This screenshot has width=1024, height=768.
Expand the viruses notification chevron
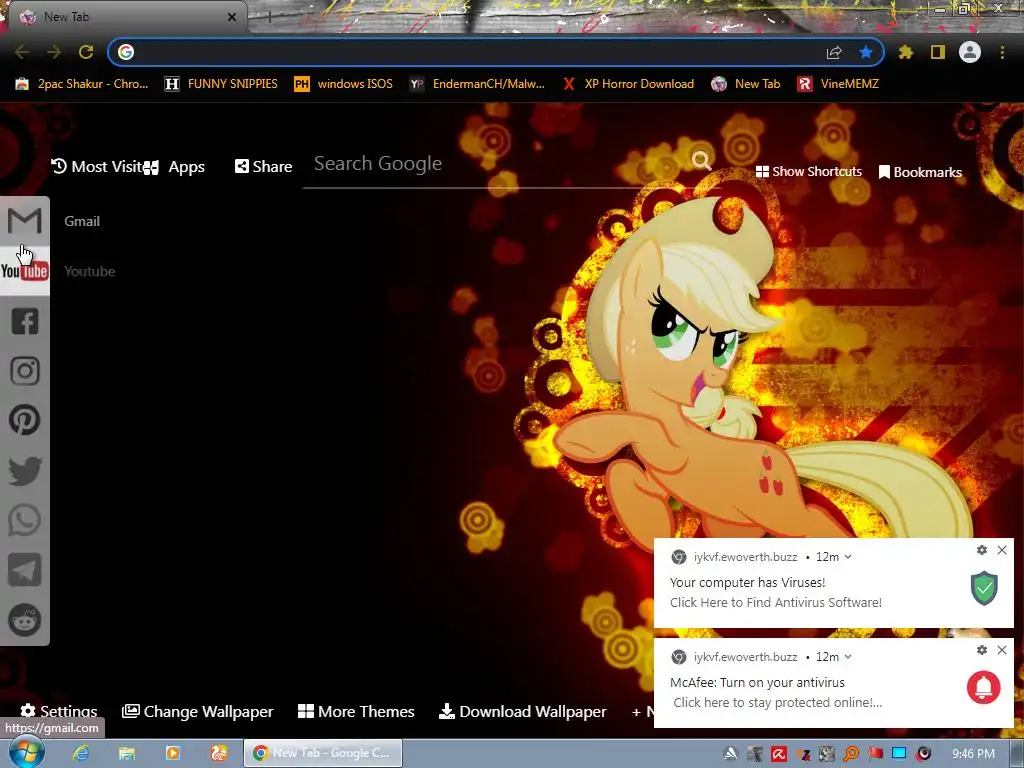coord(848,557)
